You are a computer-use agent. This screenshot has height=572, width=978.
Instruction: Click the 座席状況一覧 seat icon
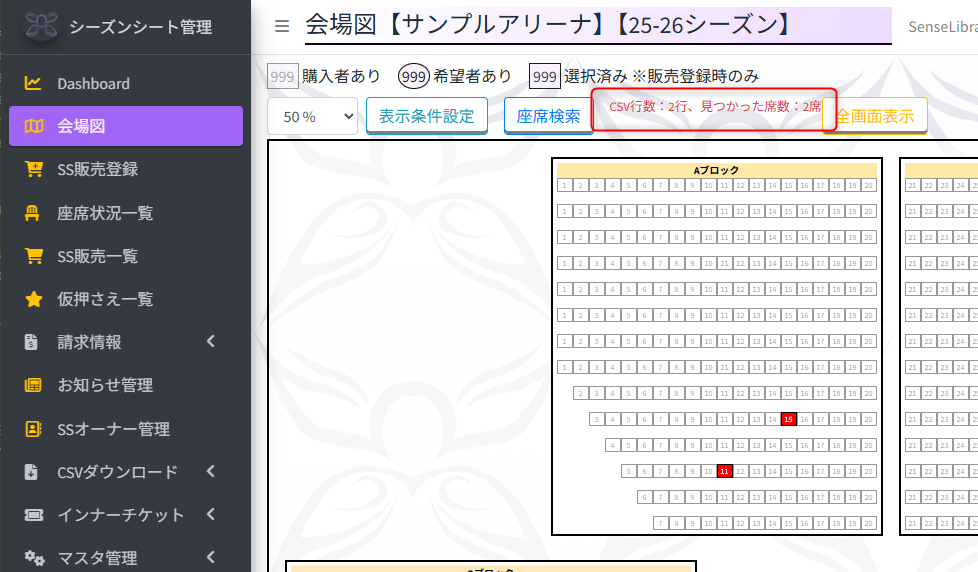[x=34, y=213]
